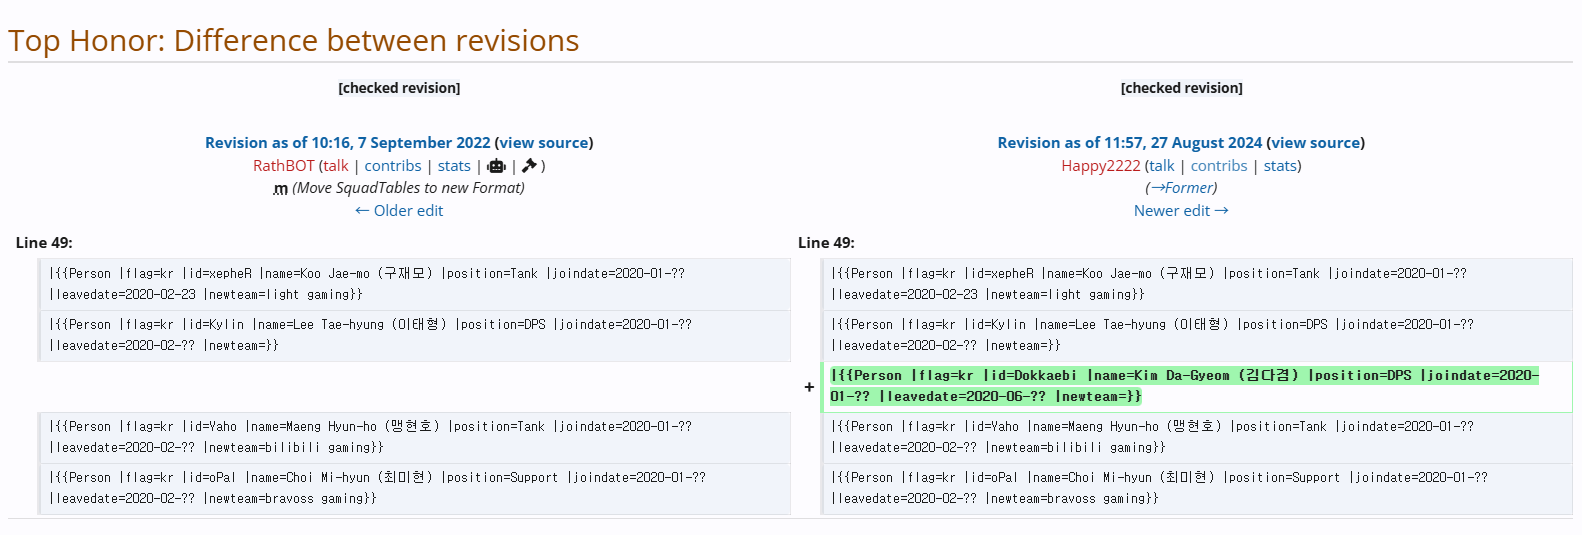Screen dimensions: 1582x535
Task: Open RathBOT's stats link
Action: (x=454, y=166)
